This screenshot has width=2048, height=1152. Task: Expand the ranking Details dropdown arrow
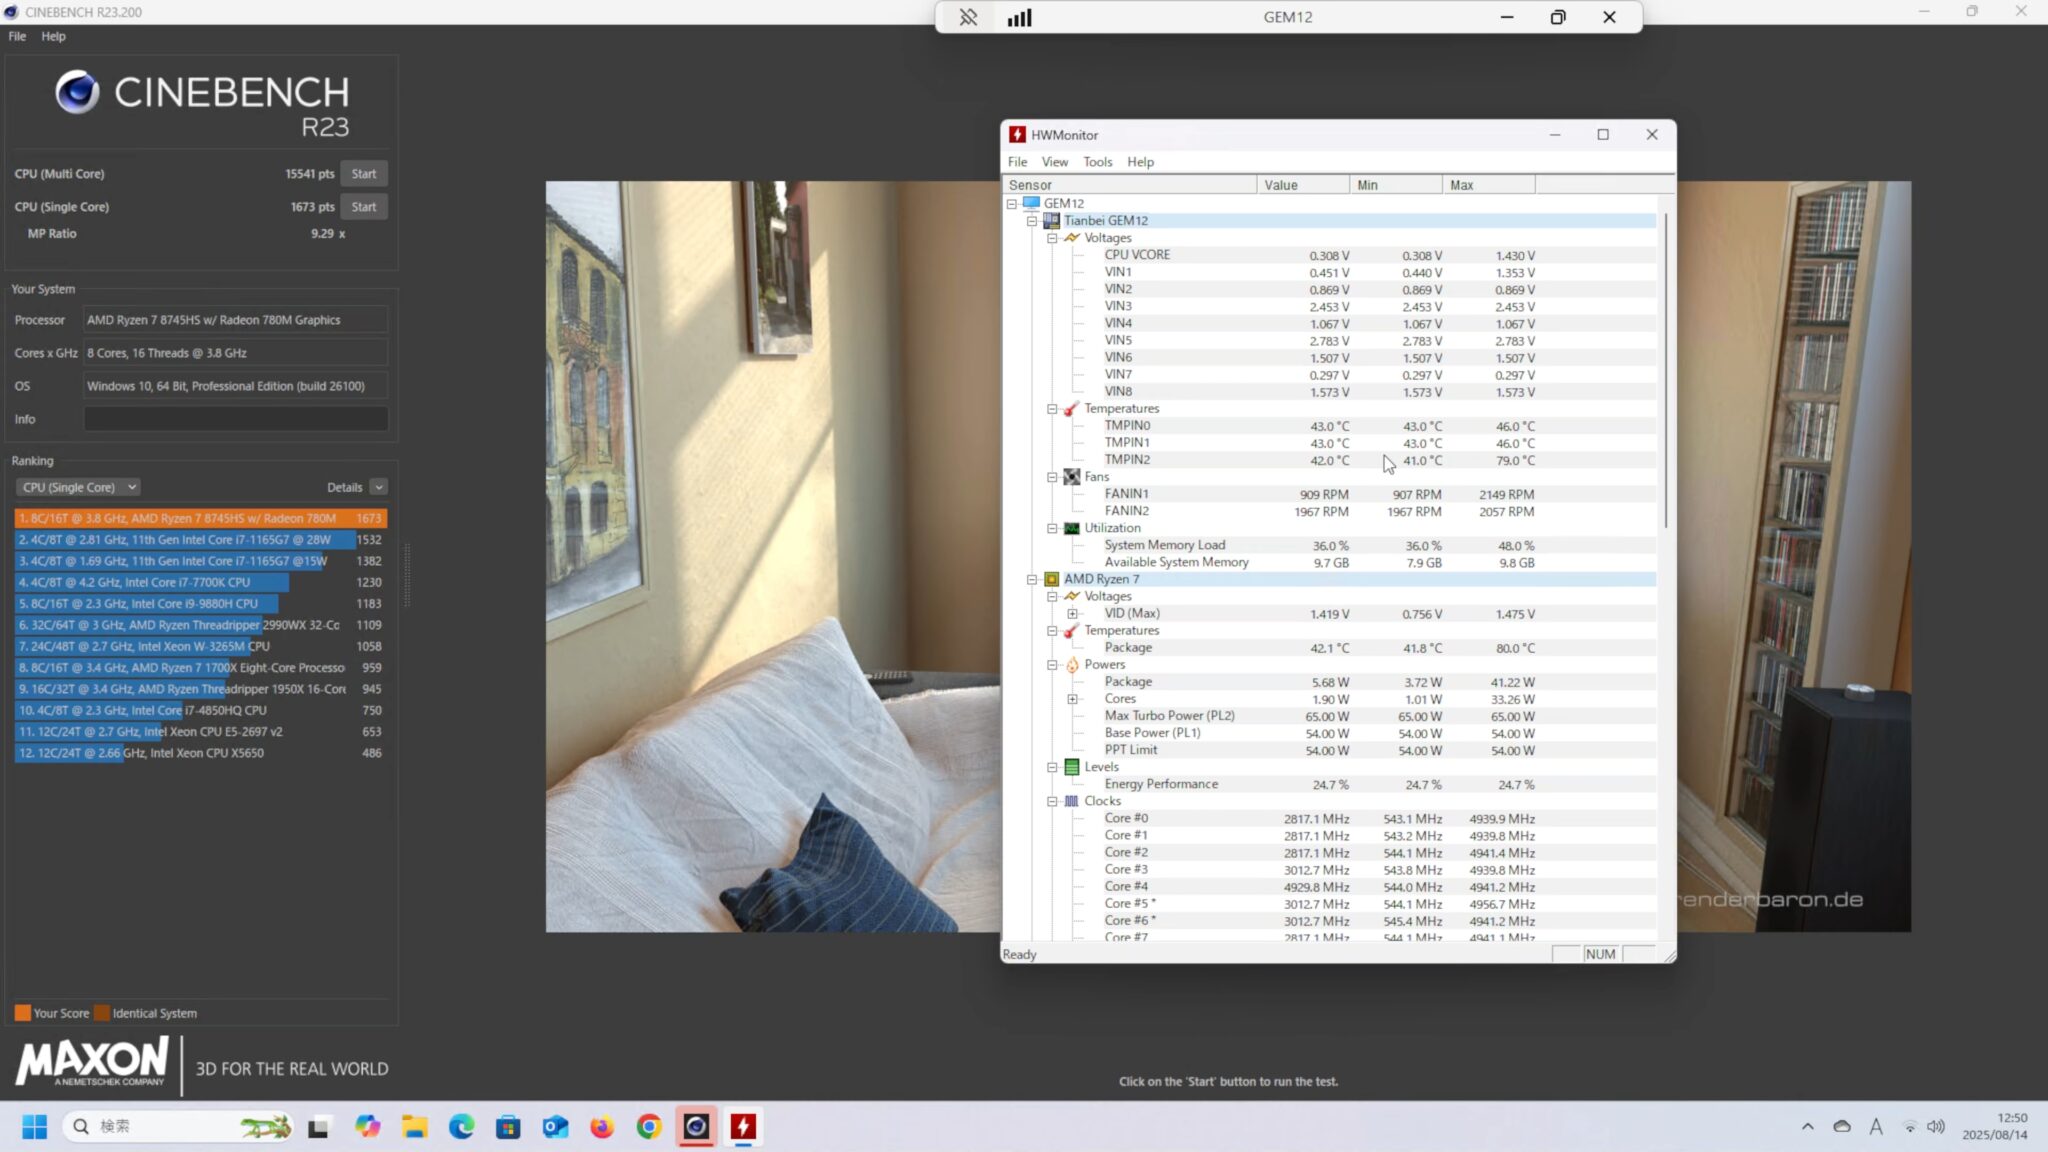click(x=378, y=487)
